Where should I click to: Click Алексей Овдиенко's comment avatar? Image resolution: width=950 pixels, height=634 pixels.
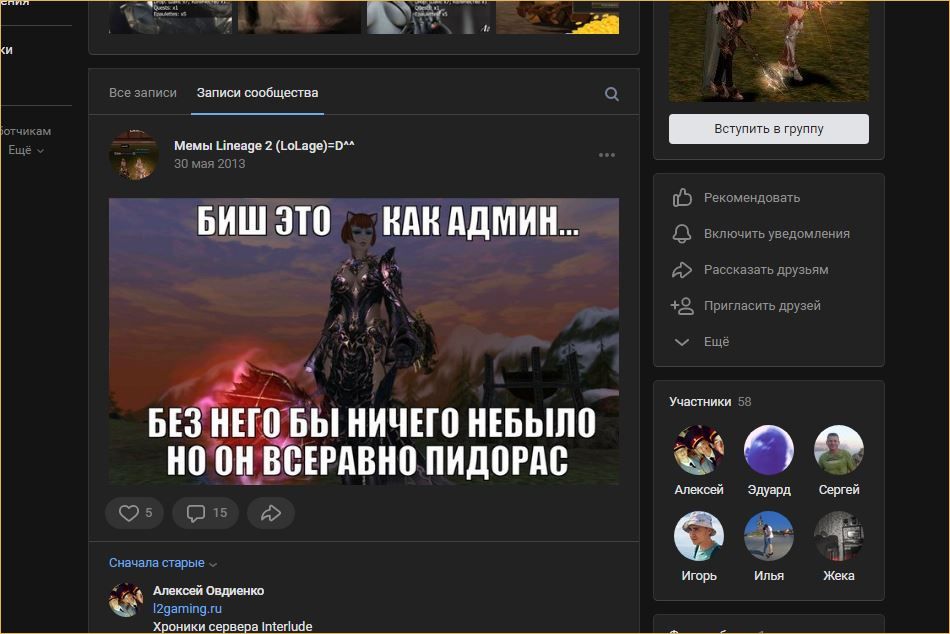click(x=126, y=600)
